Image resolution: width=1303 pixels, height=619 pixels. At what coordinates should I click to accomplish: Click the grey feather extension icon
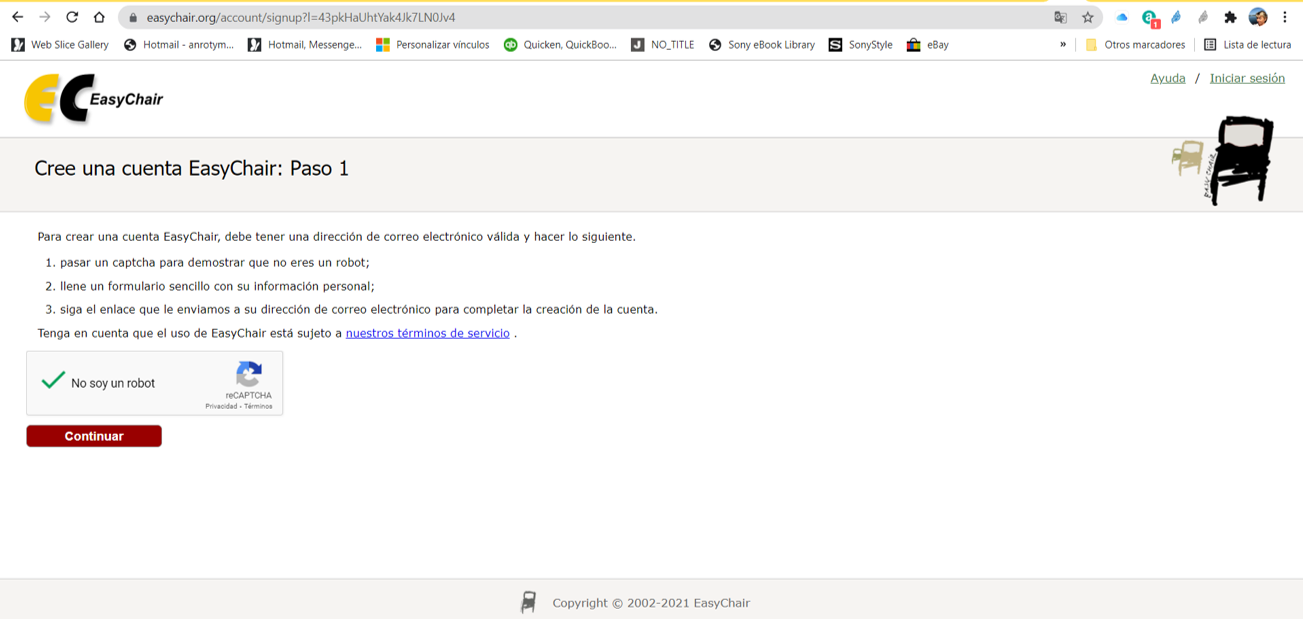(1203, 17)
